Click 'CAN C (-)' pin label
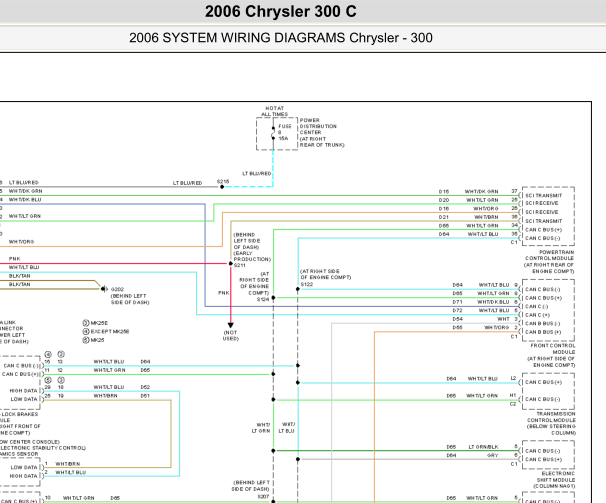This screenshot has width=606, height=503. [536, 306]
